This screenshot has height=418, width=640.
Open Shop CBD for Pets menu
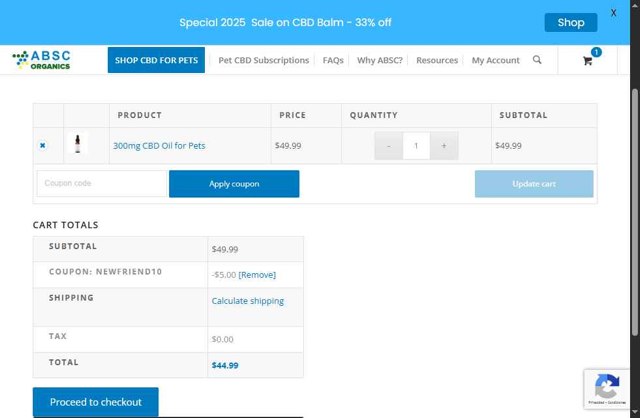pos(156,60)
